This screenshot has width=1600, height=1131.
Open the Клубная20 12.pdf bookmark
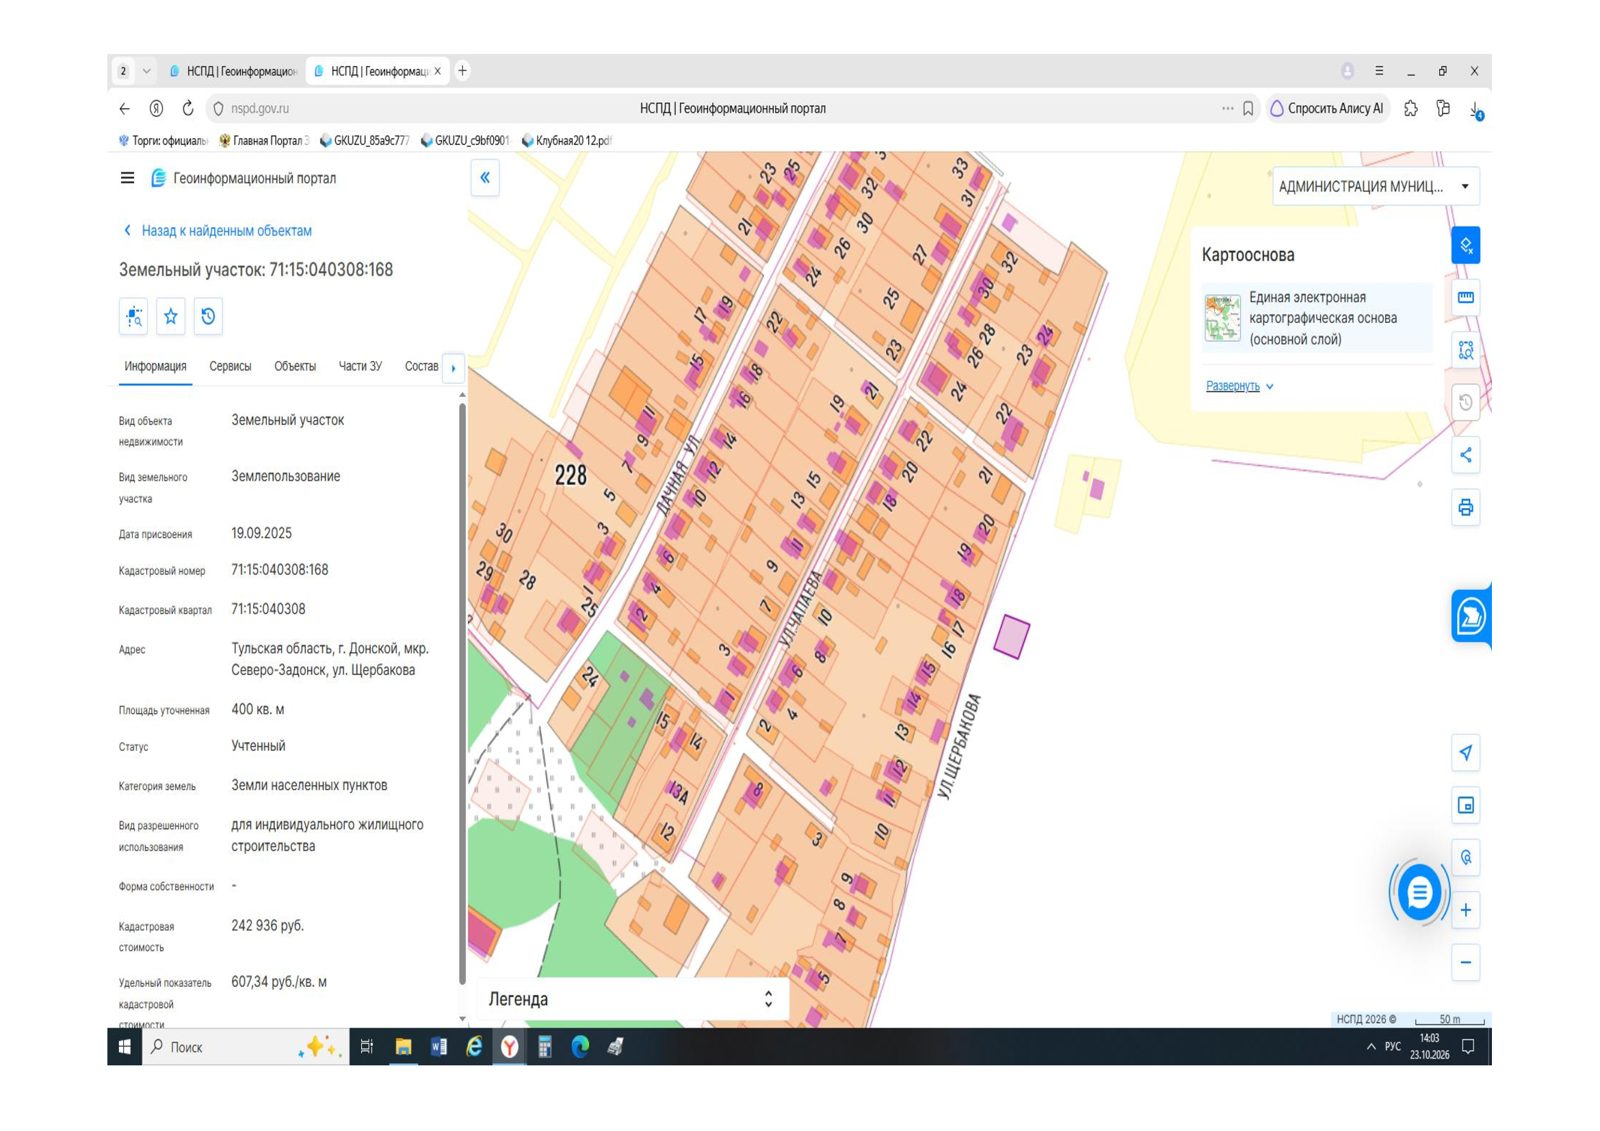(x=566, y=141)
